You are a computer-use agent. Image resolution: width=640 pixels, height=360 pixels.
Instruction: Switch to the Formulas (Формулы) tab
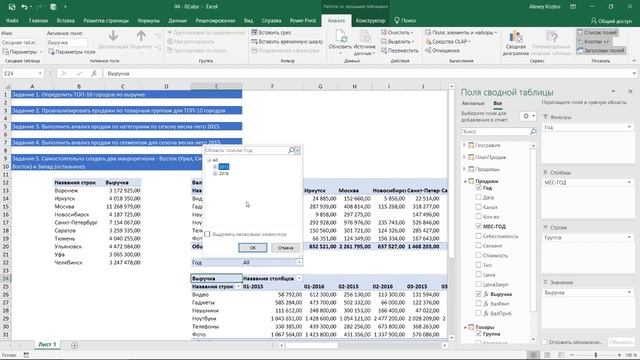point(148,20)
